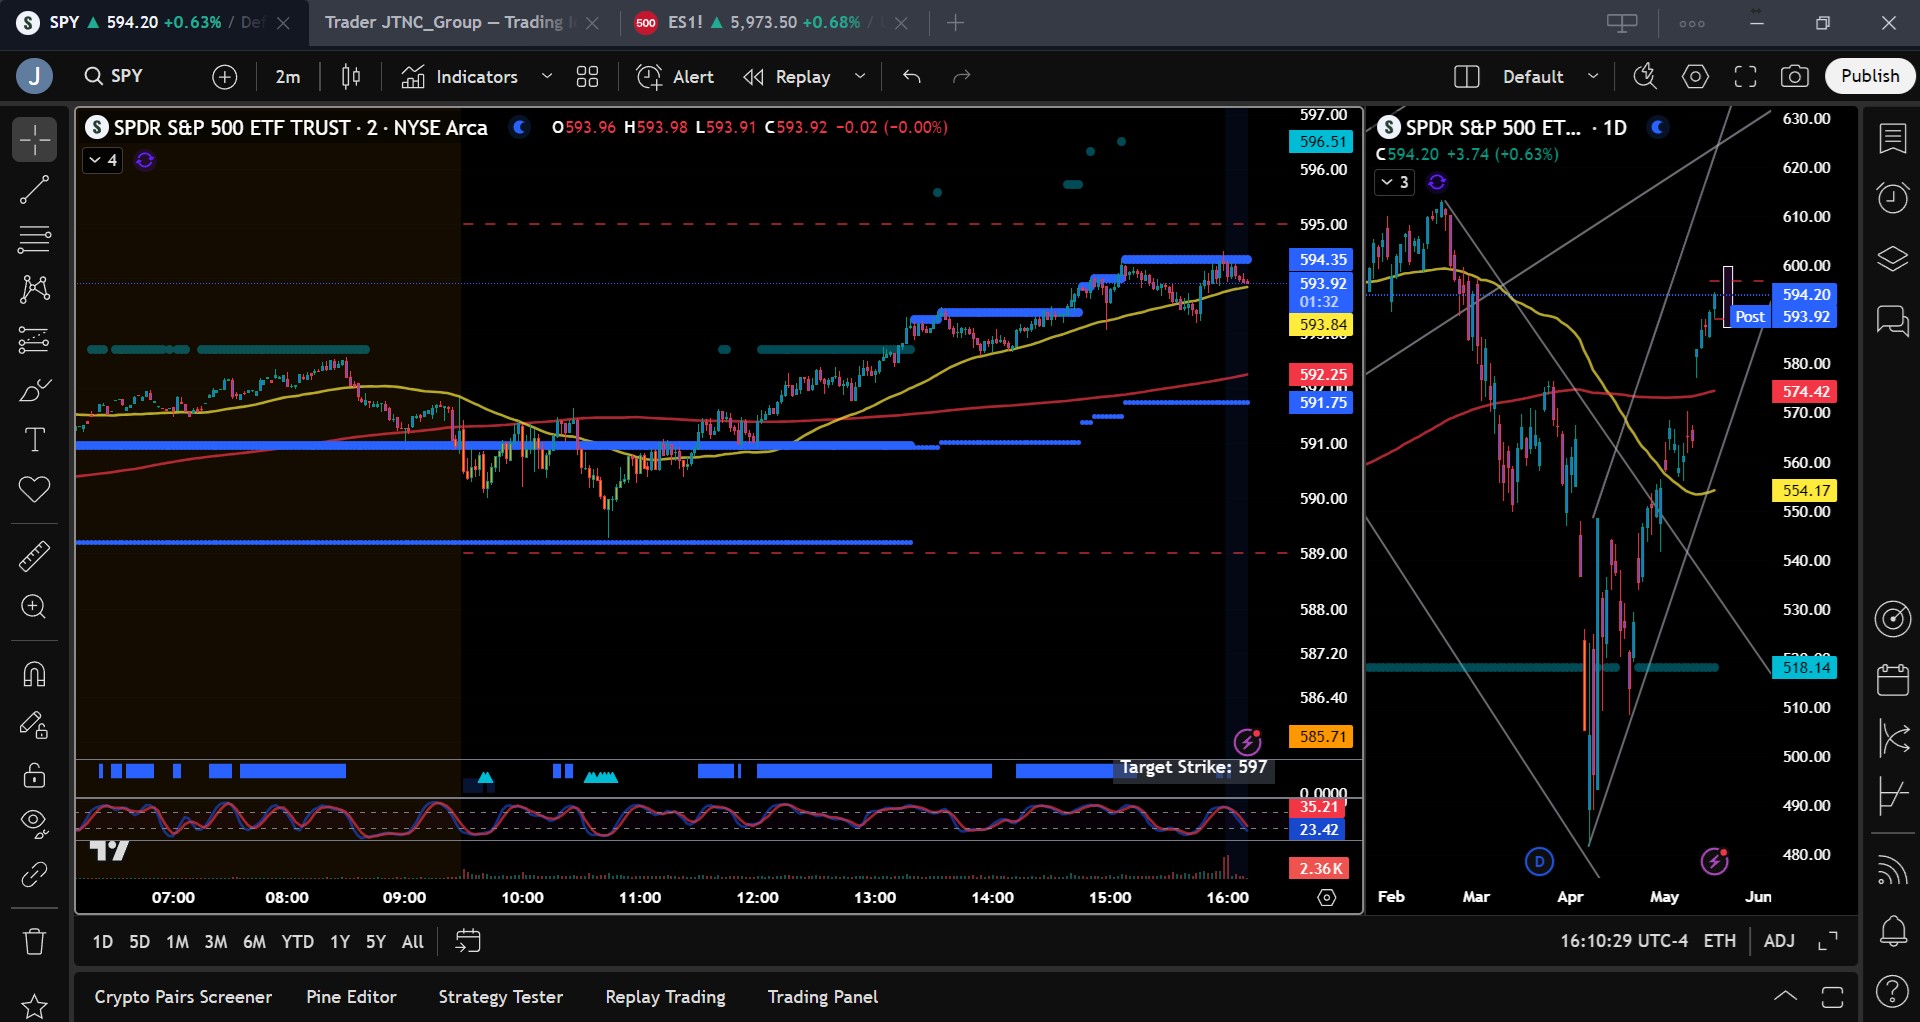Click the compare or add symbol plus icon
This screenshot has height=1022, width=1920.
pyautogui.click(x=225, y=77)
